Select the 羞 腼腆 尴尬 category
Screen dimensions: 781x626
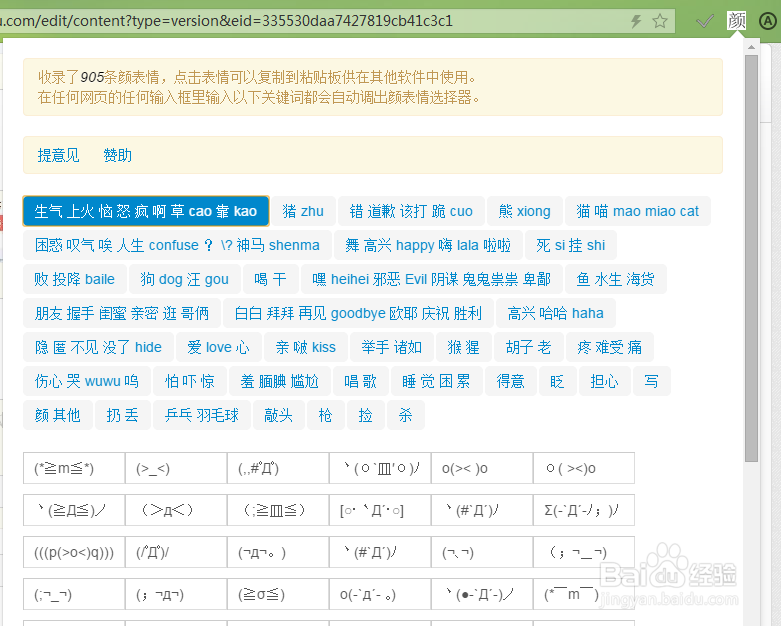[279, 381]
